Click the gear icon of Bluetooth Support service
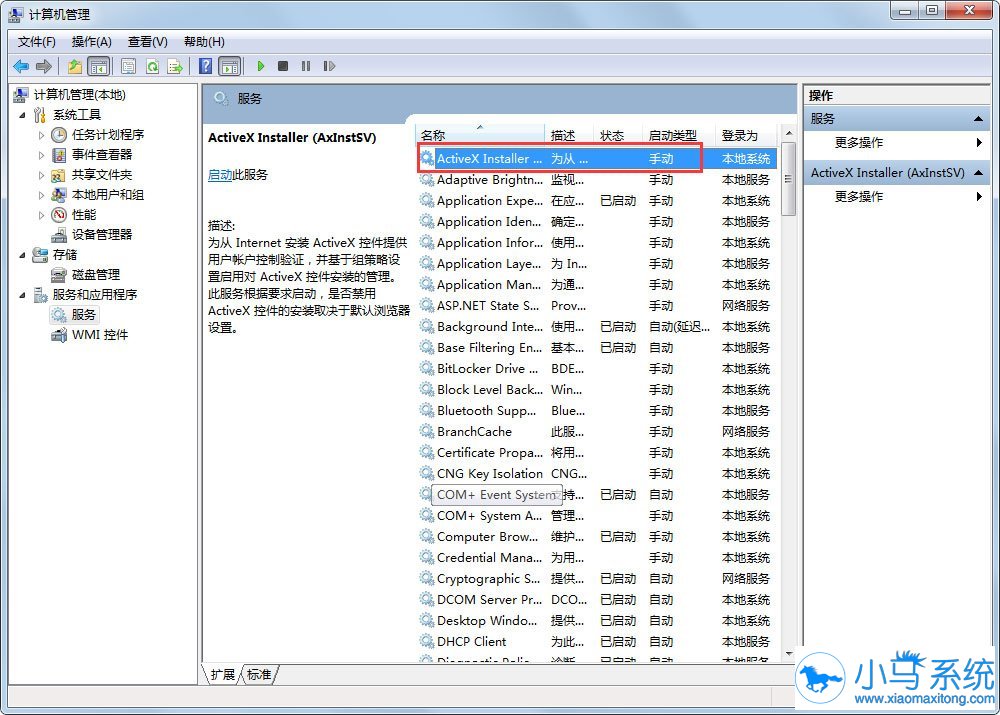 pyautogui.click(x=427, y=410)
